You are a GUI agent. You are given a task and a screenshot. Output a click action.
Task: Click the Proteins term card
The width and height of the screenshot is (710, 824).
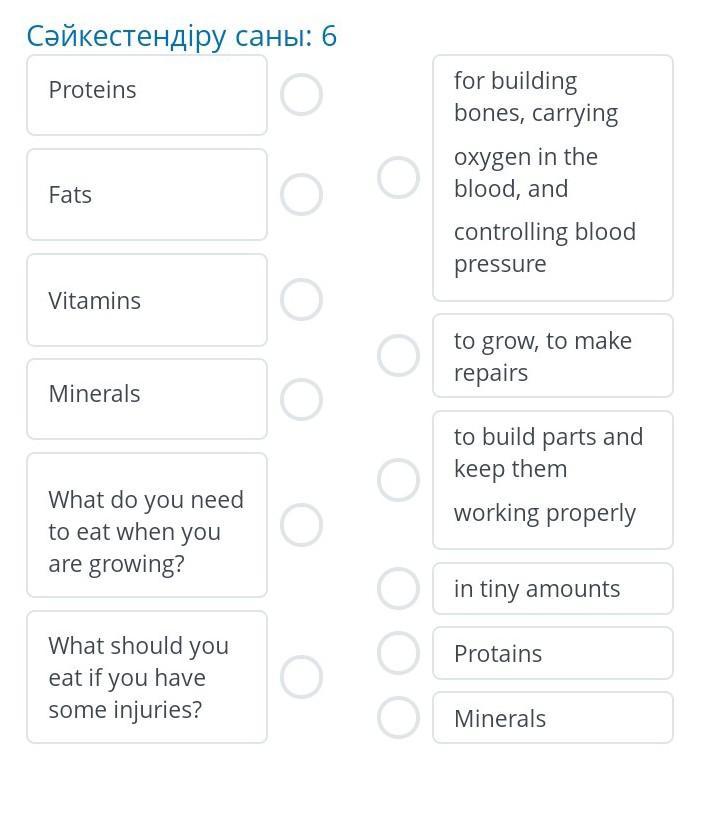pyautogui.click(x=146, y=95)
